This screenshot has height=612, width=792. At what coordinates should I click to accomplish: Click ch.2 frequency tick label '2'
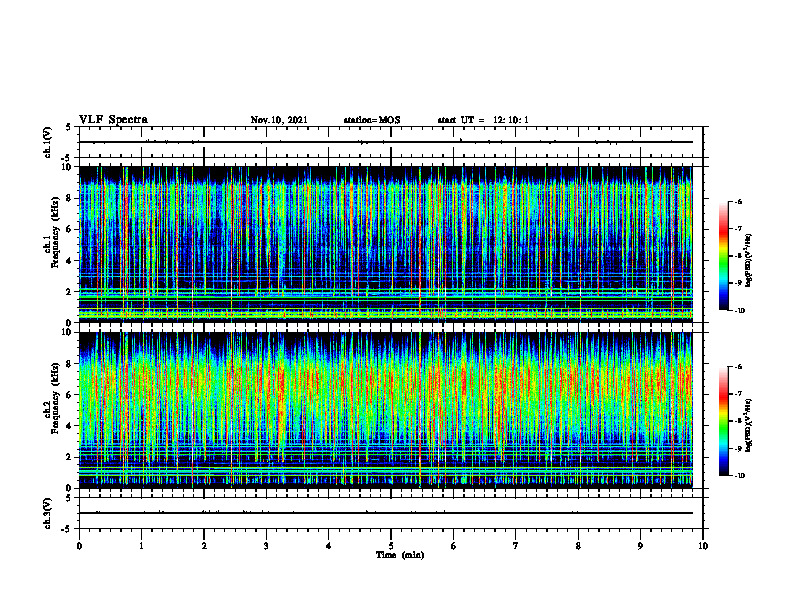70,457
